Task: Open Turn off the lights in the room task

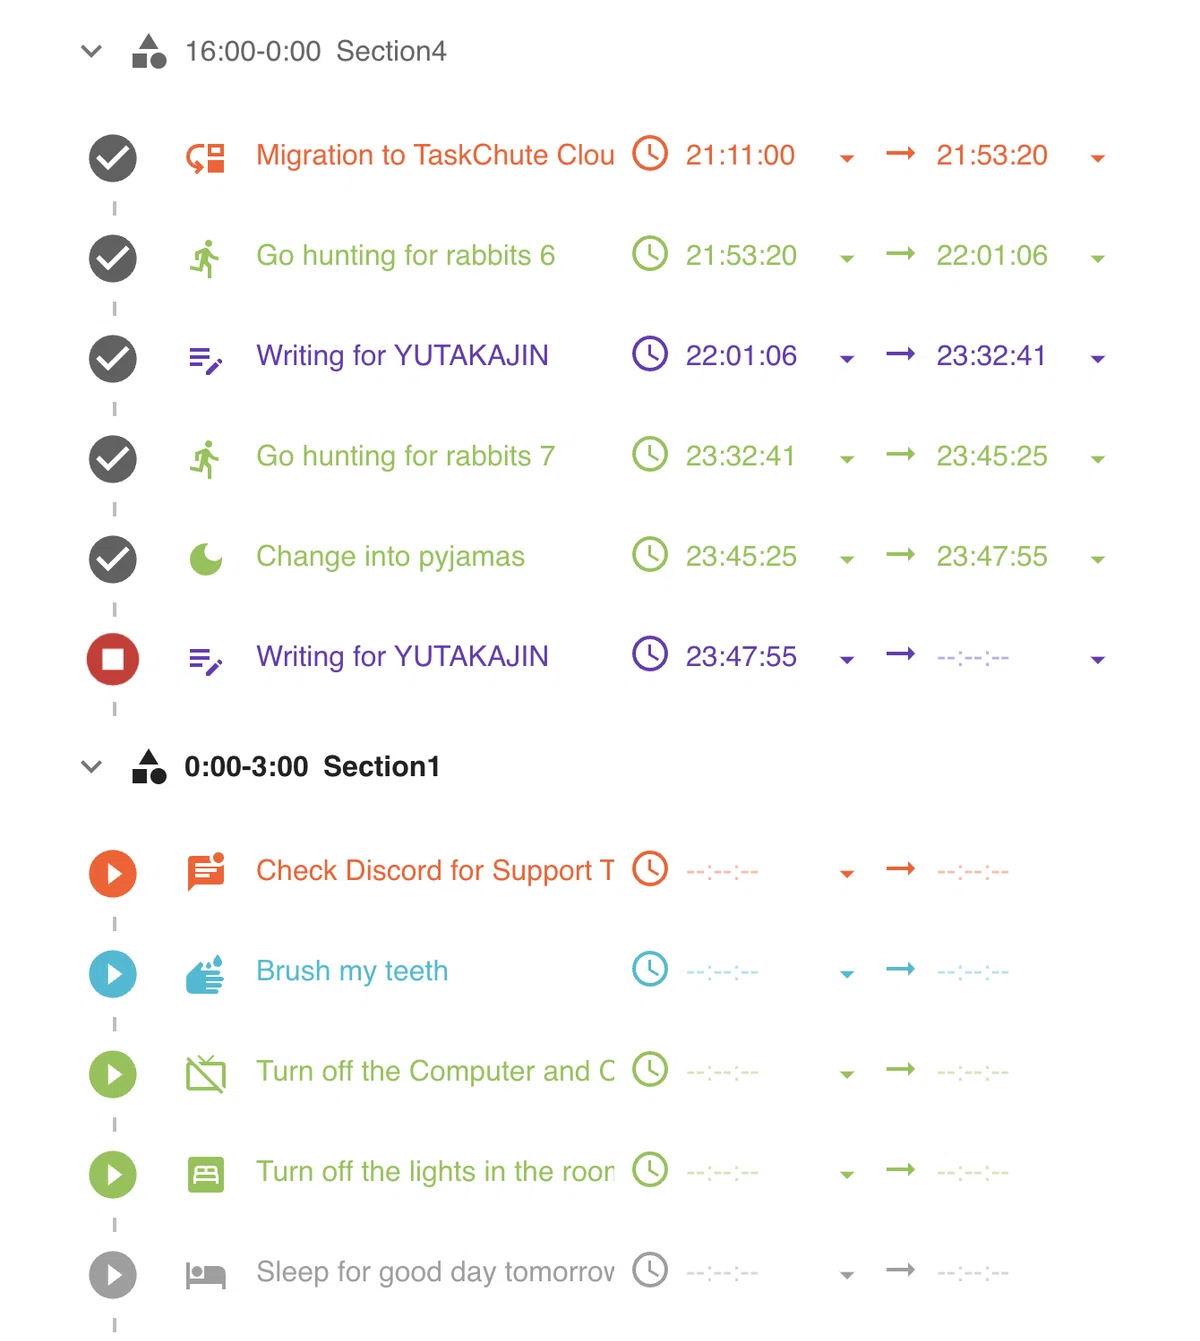Action: 435,1172
